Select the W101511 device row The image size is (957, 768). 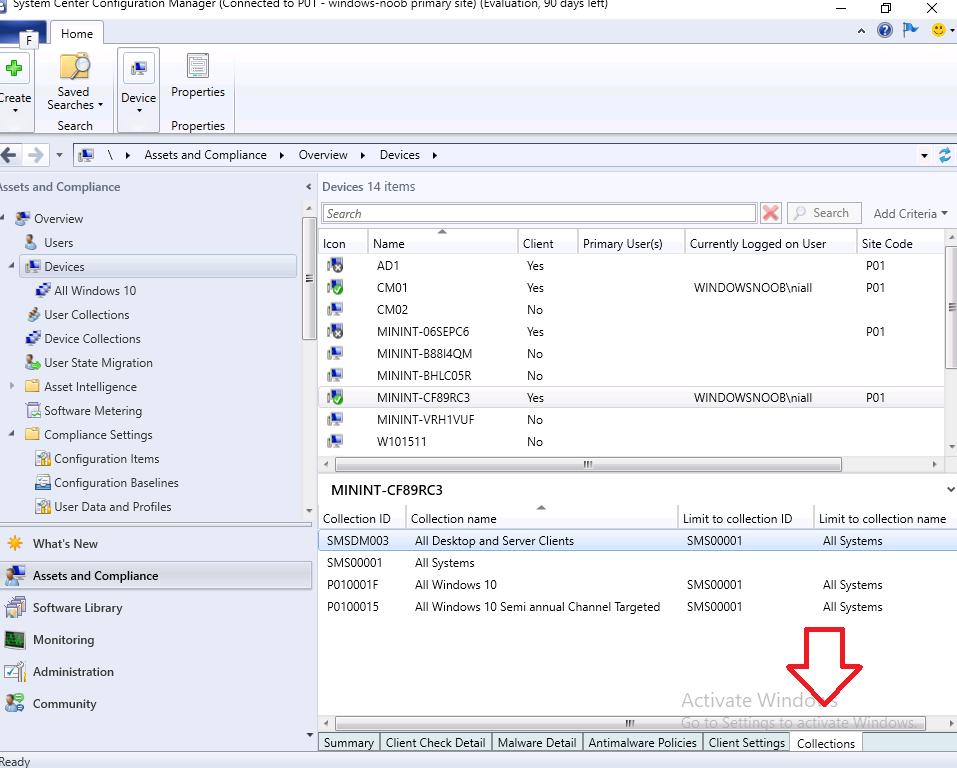pyautogui.click(x=632, y=441)
